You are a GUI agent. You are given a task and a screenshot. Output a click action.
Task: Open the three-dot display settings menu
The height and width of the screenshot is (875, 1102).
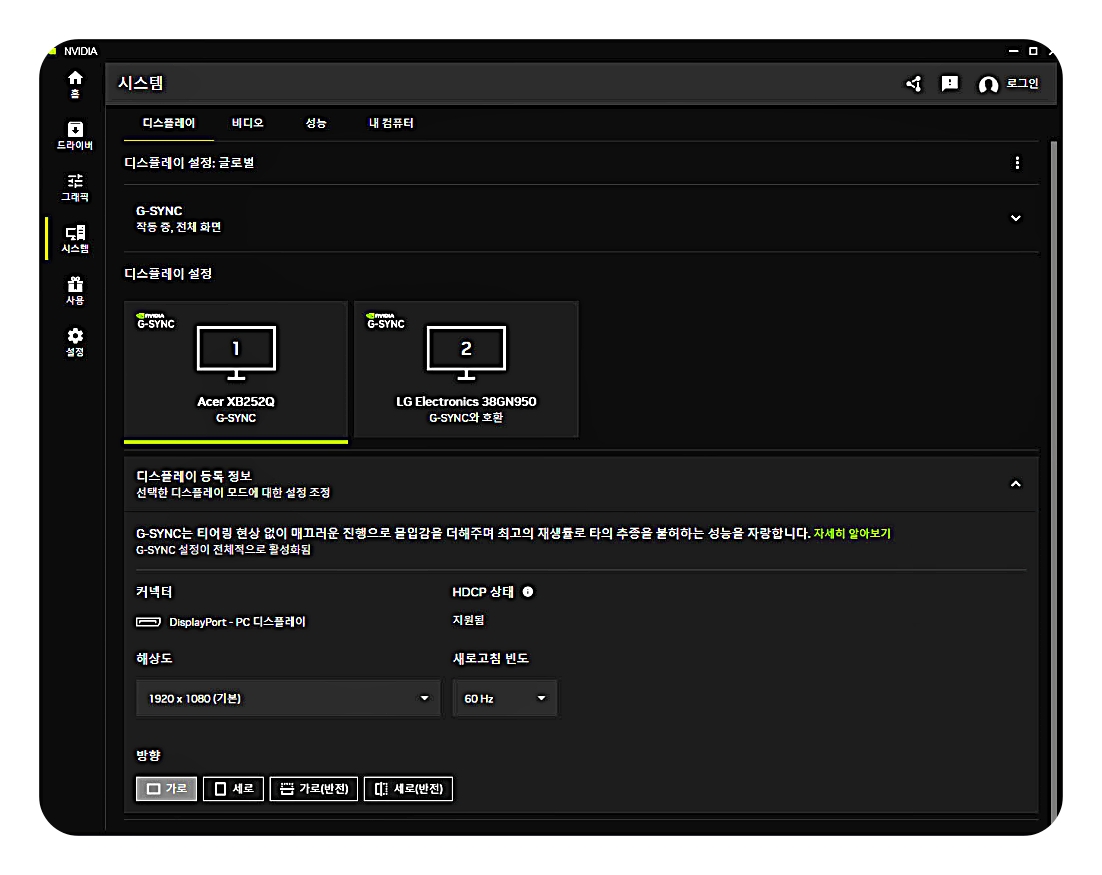coord(1016,163)
